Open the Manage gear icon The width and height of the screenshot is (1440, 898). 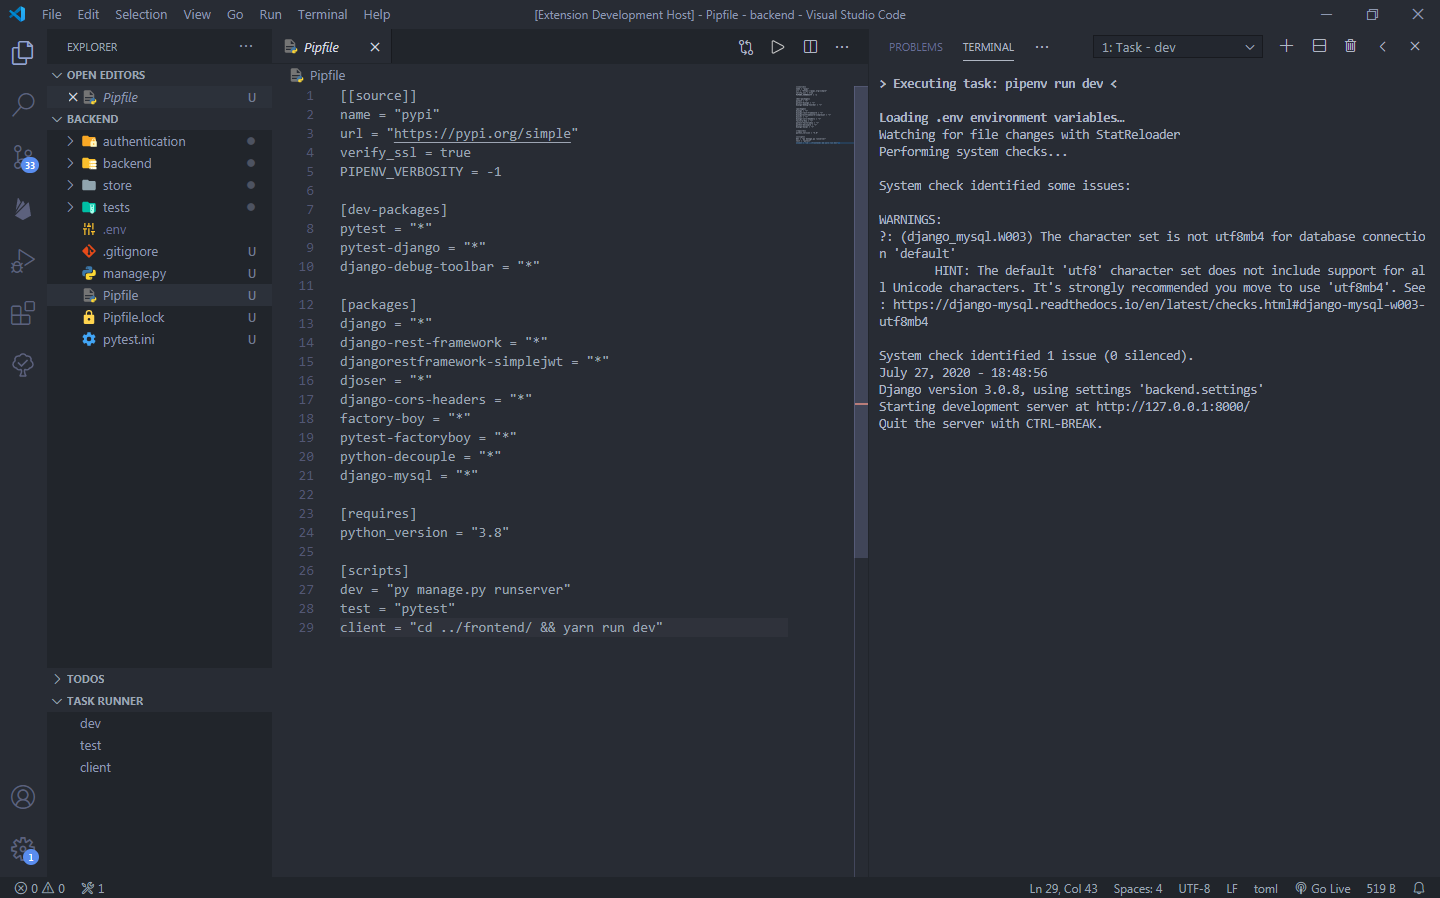pyautogui.click(x=23, y=850)
